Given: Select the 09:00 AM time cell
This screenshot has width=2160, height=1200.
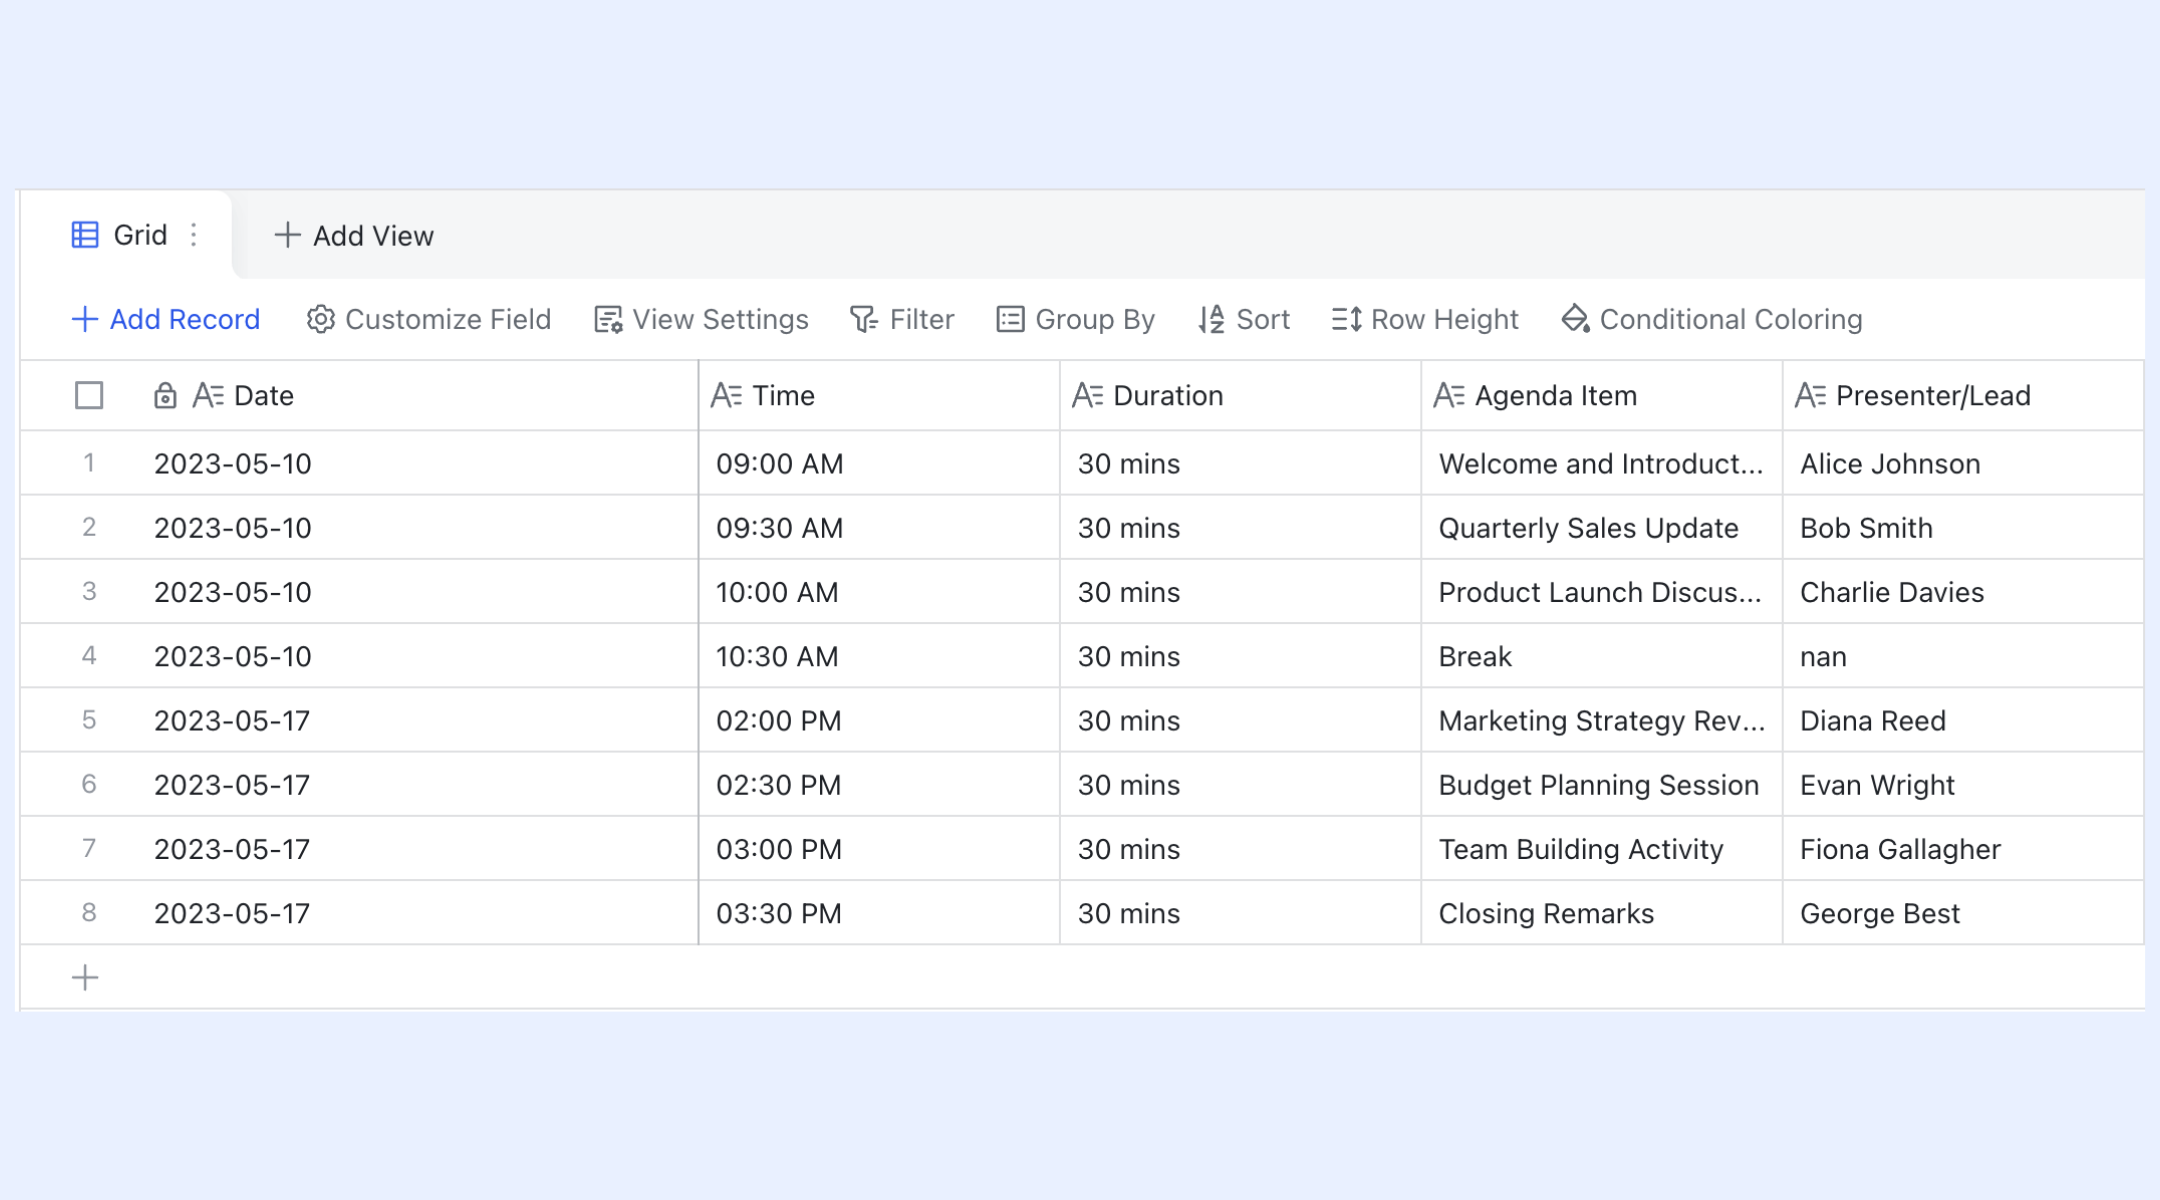Looking at the screenshot, I should (879, 463).
